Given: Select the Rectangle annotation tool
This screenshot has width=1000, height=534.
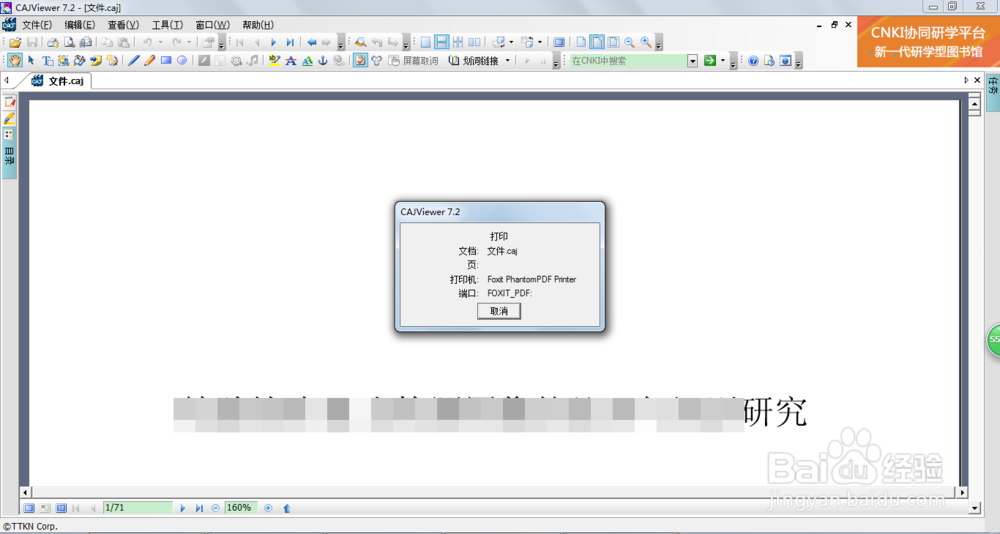Looking at the screenshot, I should (166, 61).
